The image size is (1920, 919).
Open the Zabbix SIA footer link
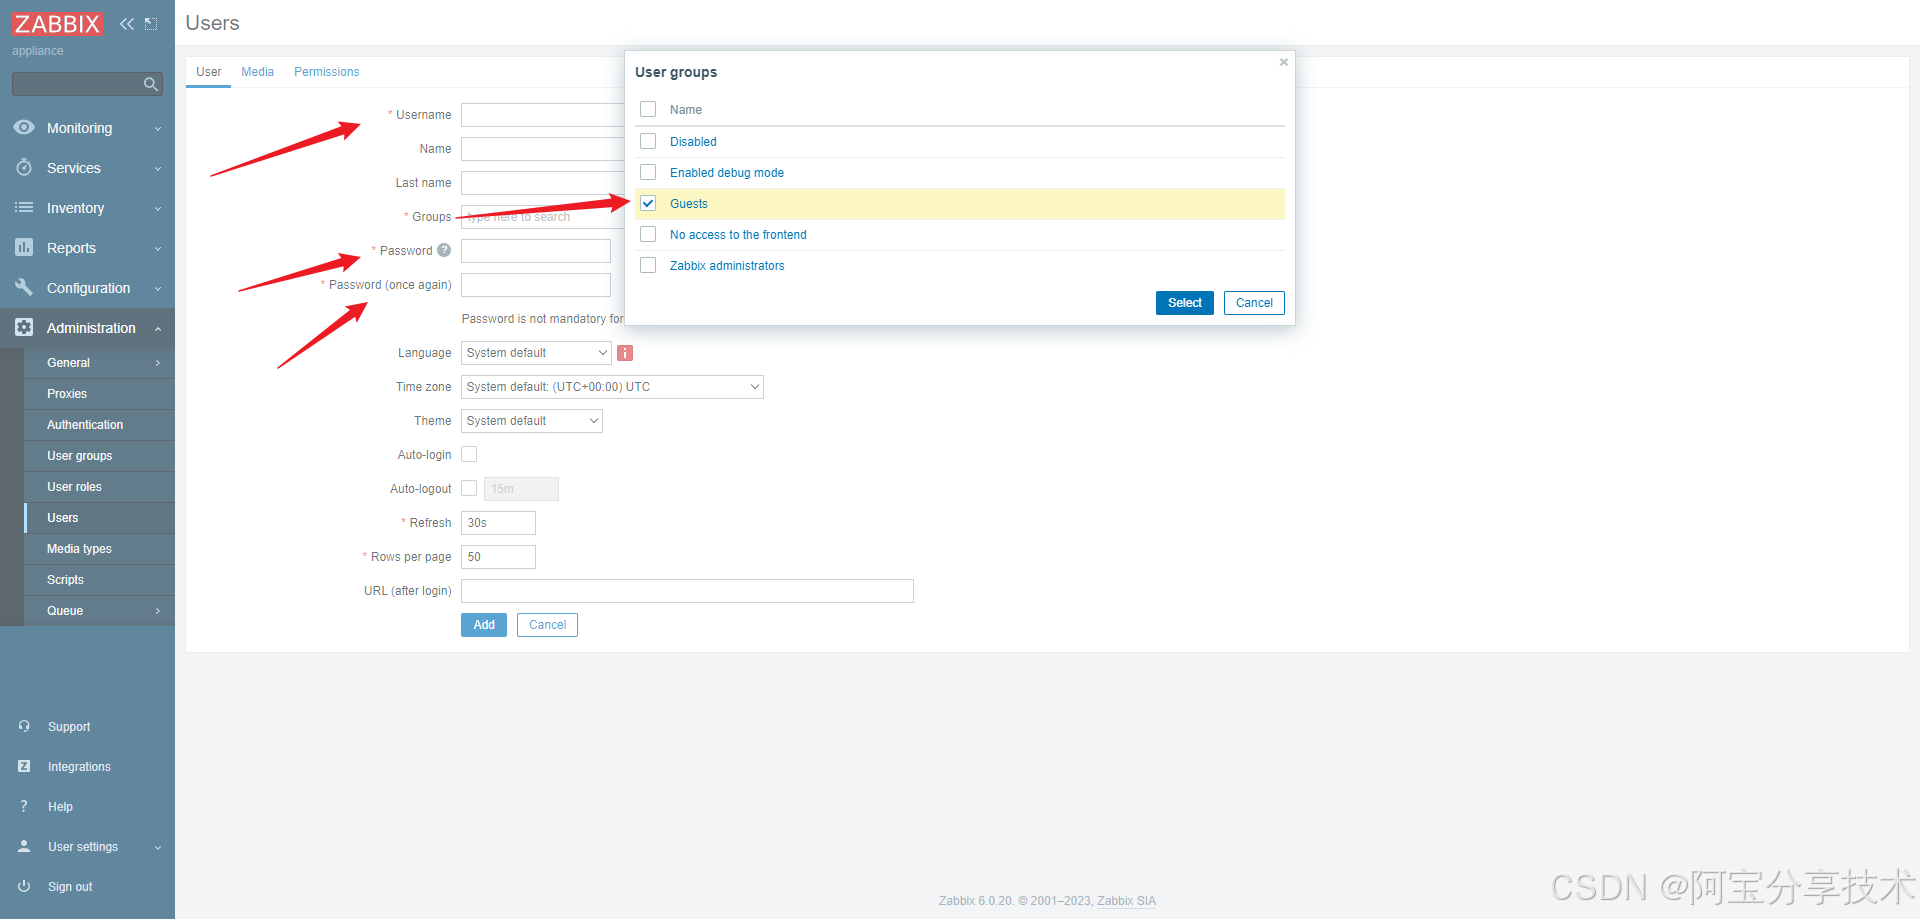(x=1126, y=901)
